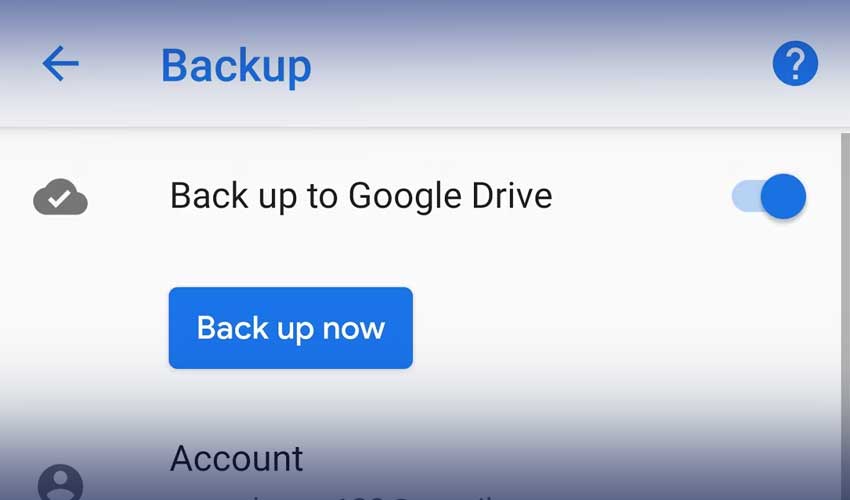Click the "Back up to Google Drive" label

click(x=361, y=196)
